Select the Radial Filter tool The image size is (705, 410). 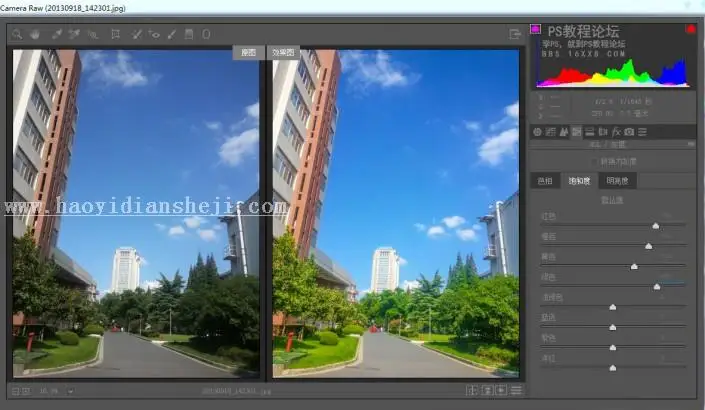point(206,34)
